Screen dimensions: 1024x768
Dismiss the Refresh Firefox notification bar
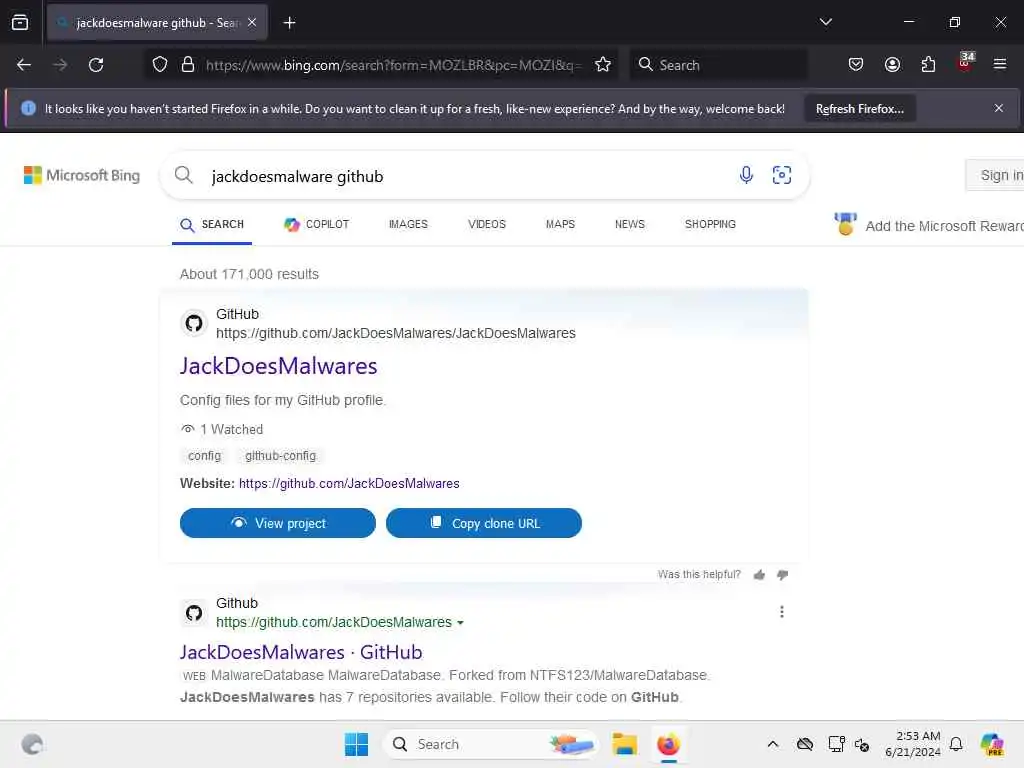[x=999, y=108]
